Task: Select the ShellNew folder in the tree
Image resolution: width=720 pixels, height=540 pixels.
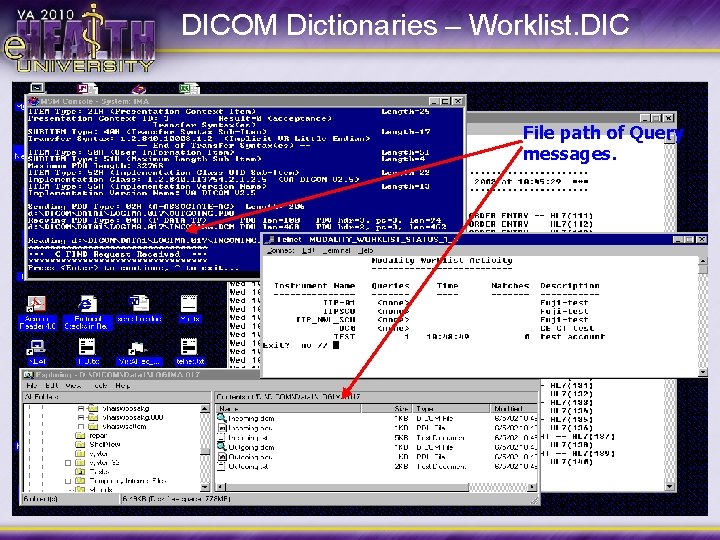Action: pyautogui.click(x=98, y=444)
